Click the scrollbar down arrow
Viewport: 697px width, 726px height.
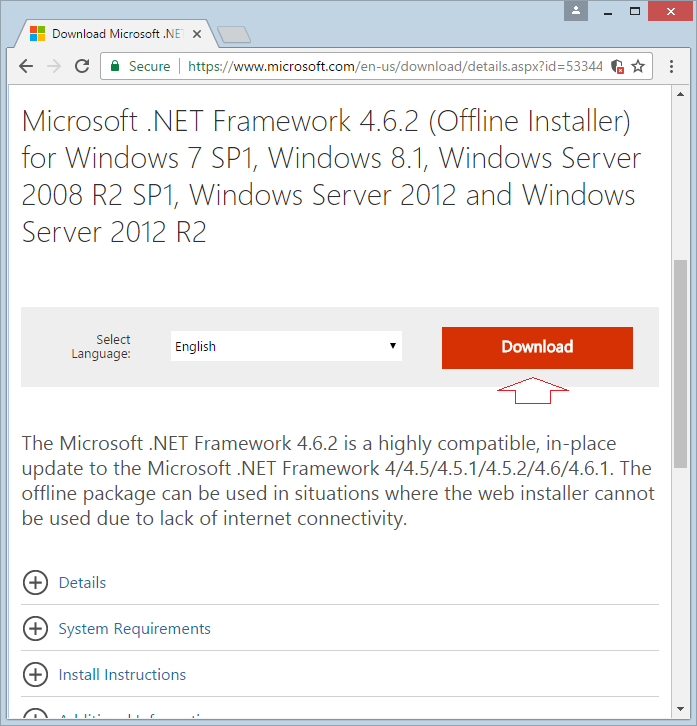point(680,708)
